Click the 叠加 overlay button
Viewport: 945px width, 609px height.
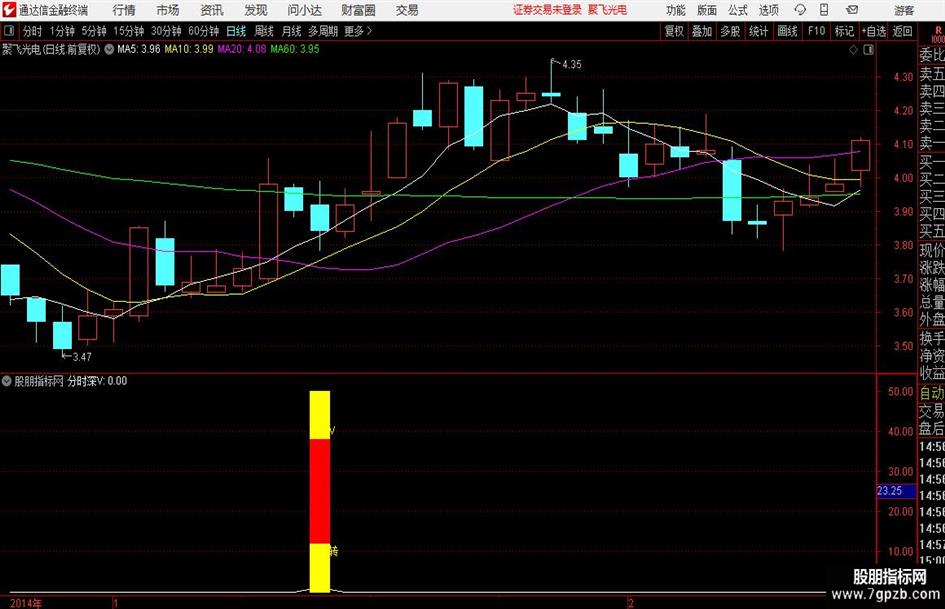pos(702,31)
